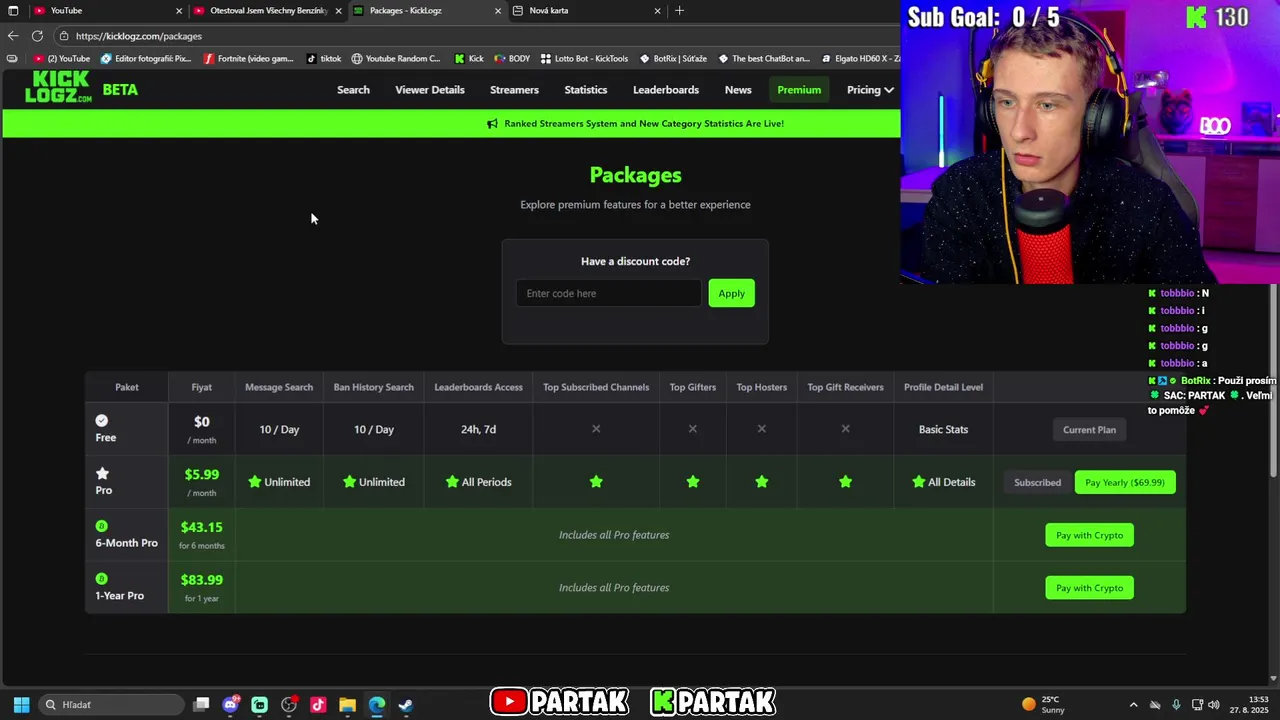This screenshot has width=1280, height=720.
Task: Switch to the Nová karta tab
Action: pyautogui.click(x=588, y=11)
